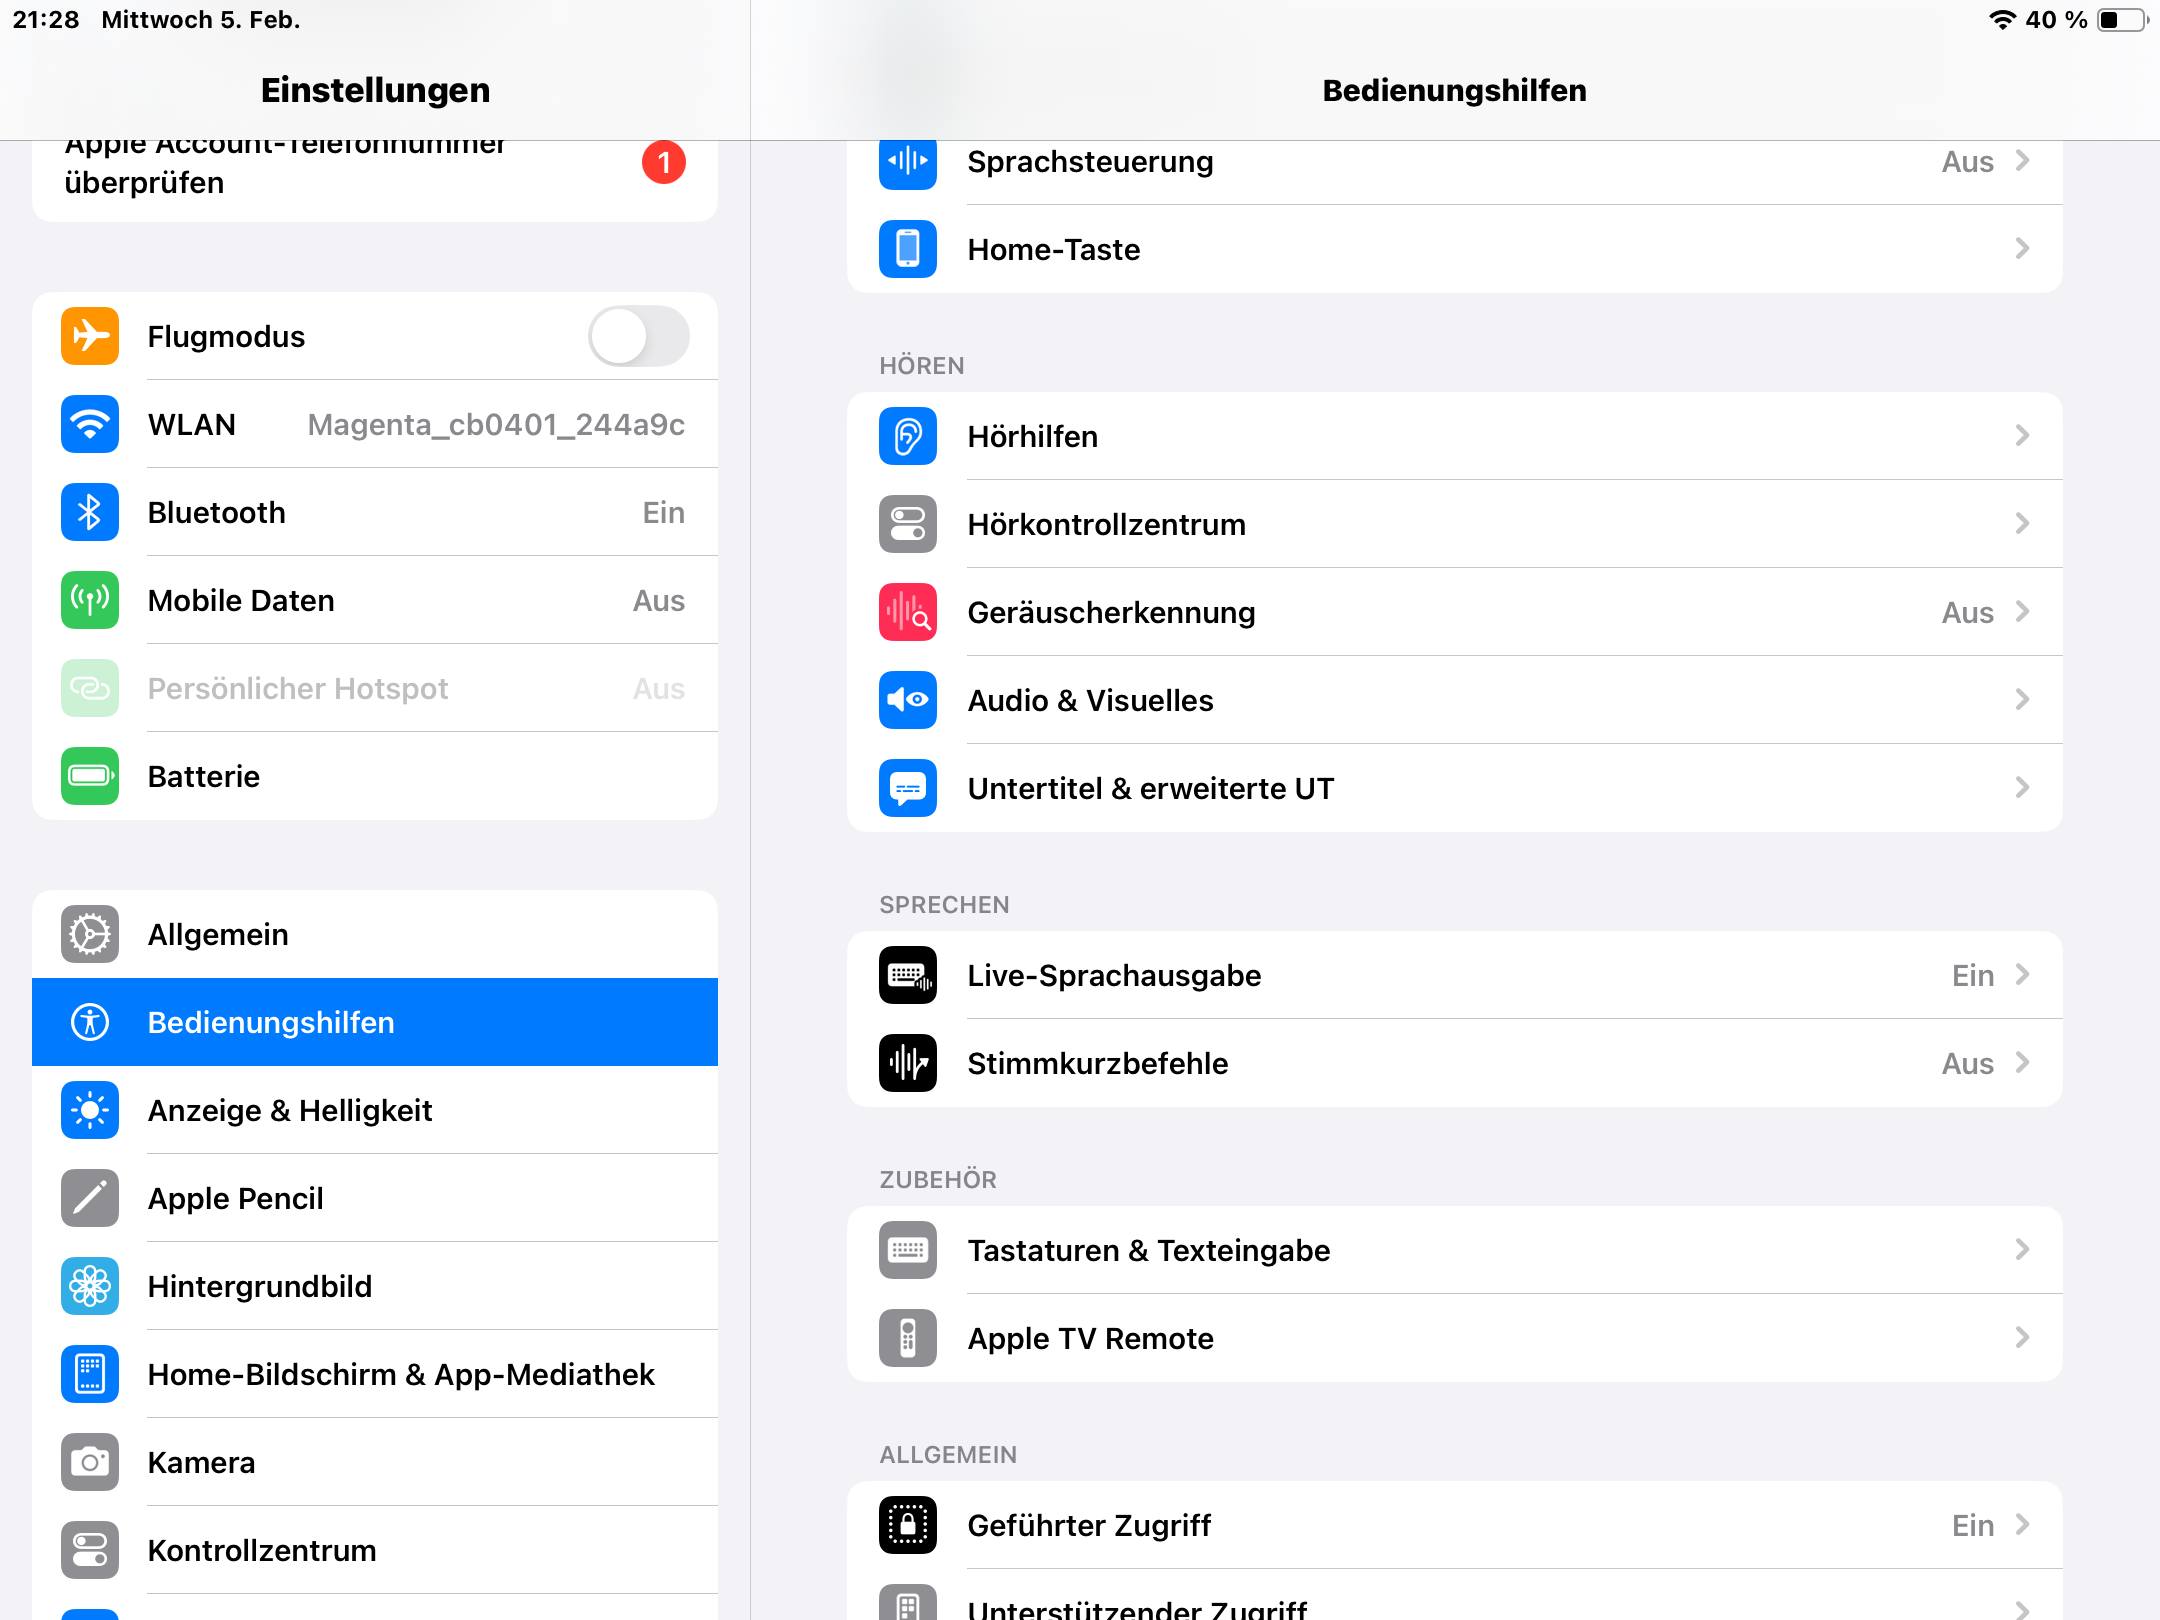This screenshot has width=2160, height=1620.
Task: Tap the Home-Taste device icon
Action: [x=908, y=249]
